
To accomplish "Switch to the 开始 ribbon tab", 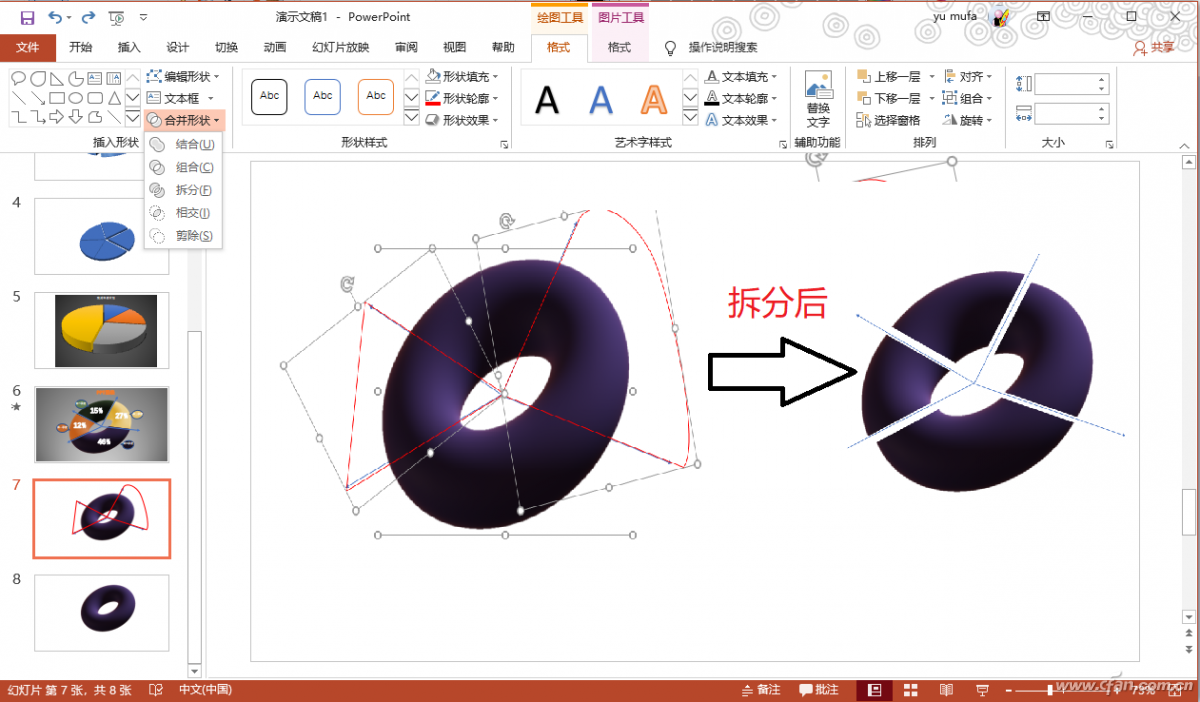I will tap(80, 47).
